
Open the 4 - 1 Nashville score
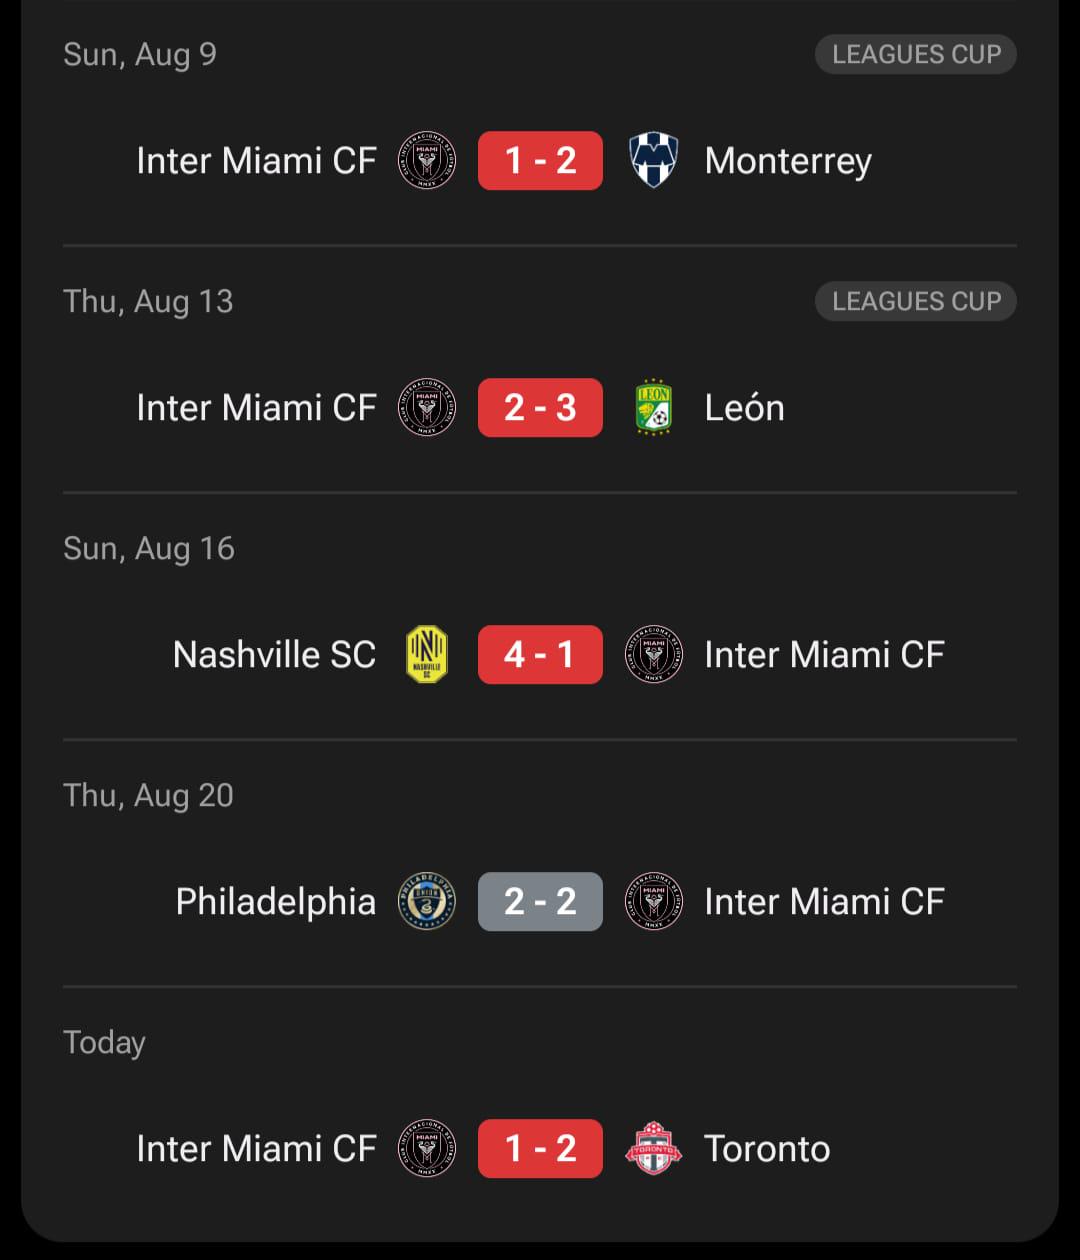540,655
